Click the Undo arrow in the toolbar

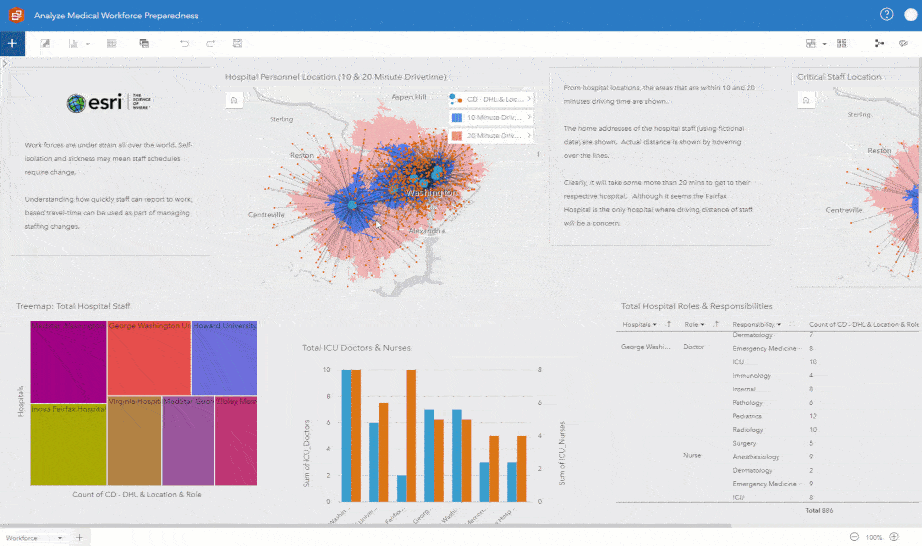coord(184,43)
